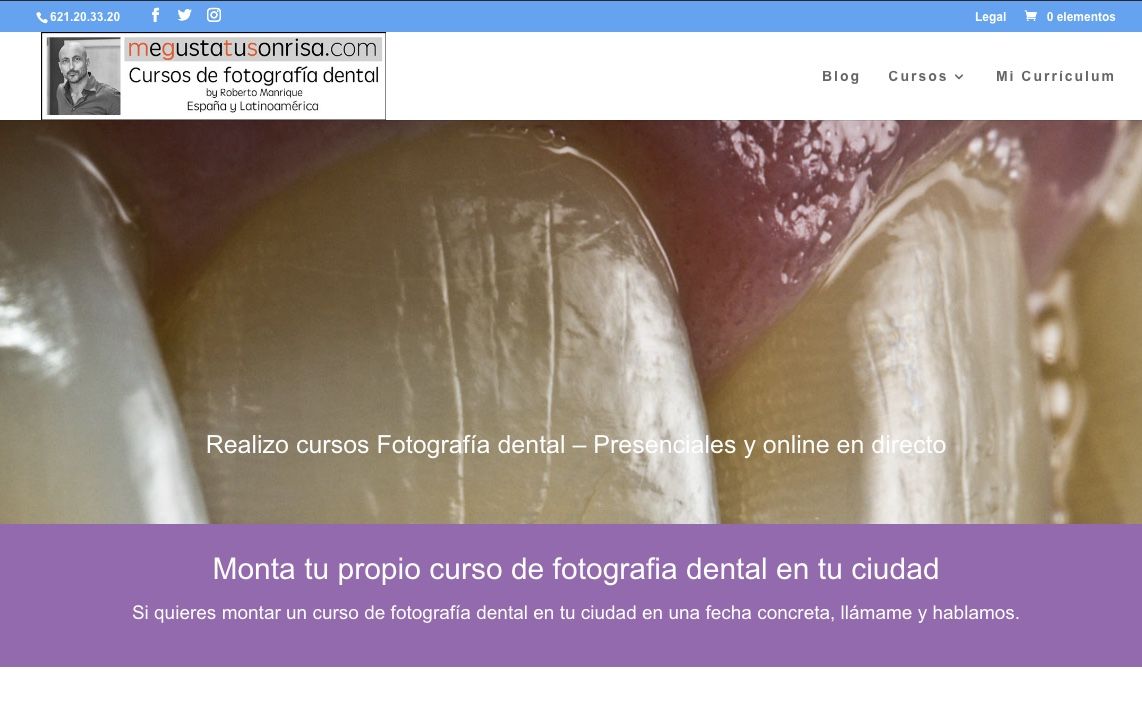Click the 'Realizo cursos Fotografía dental' slide heading
The height and width of the screenshot is (704, 1142).
[x=575, y=444]
